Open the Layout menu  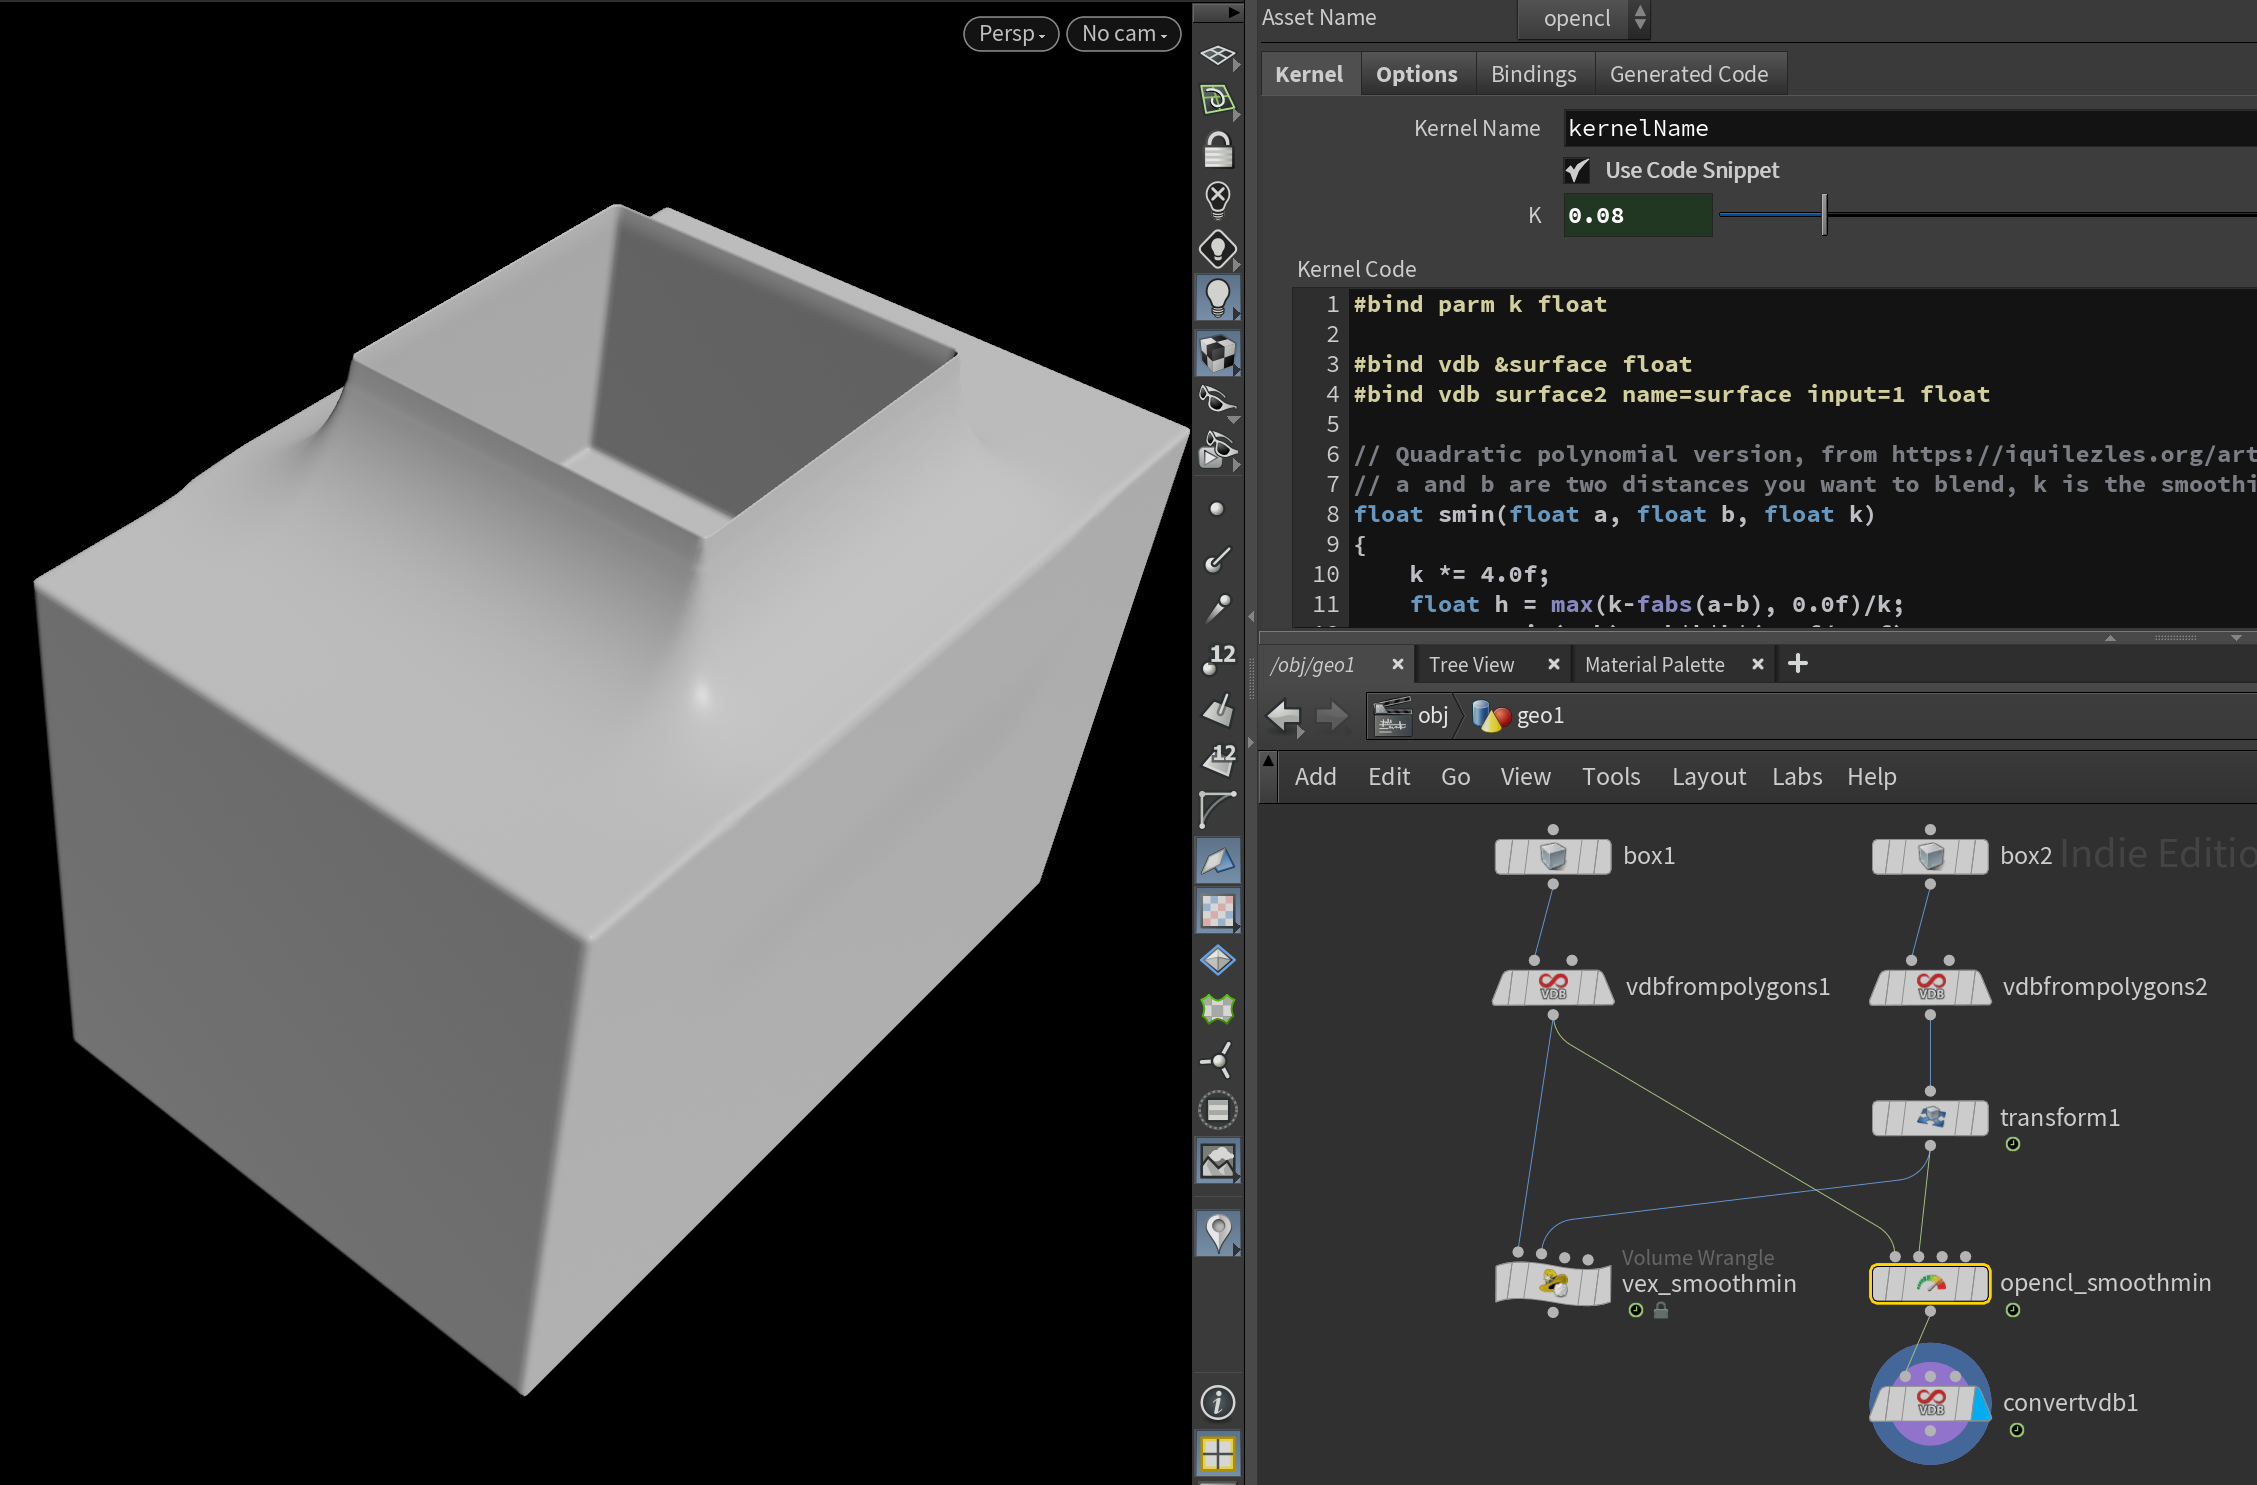tap(1708, 777)
